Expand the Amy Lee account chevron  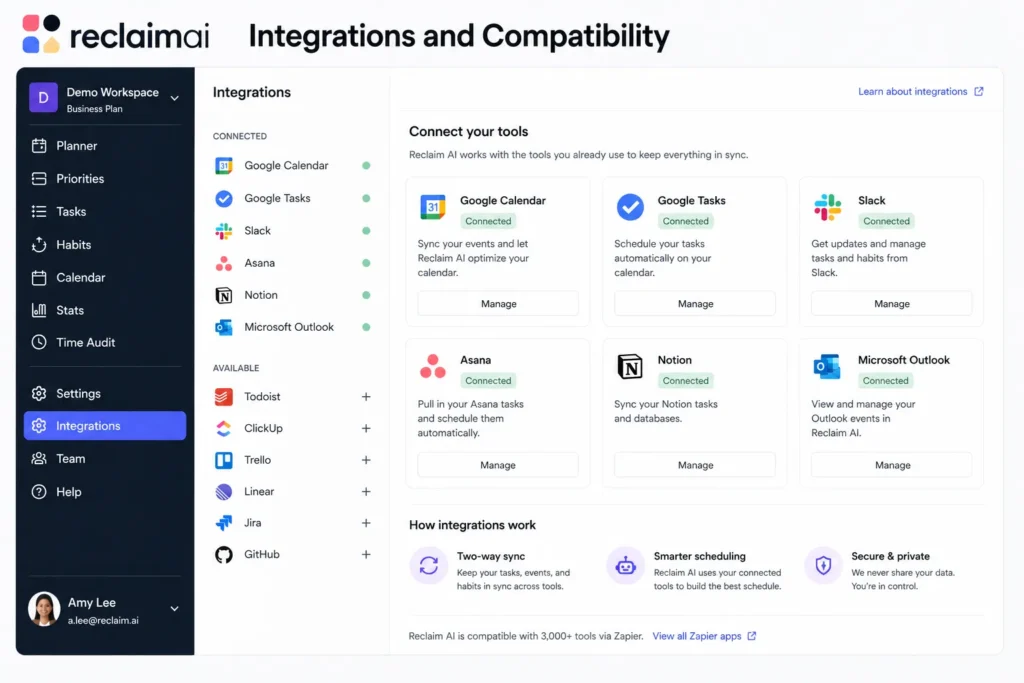[x=174, y=609]
